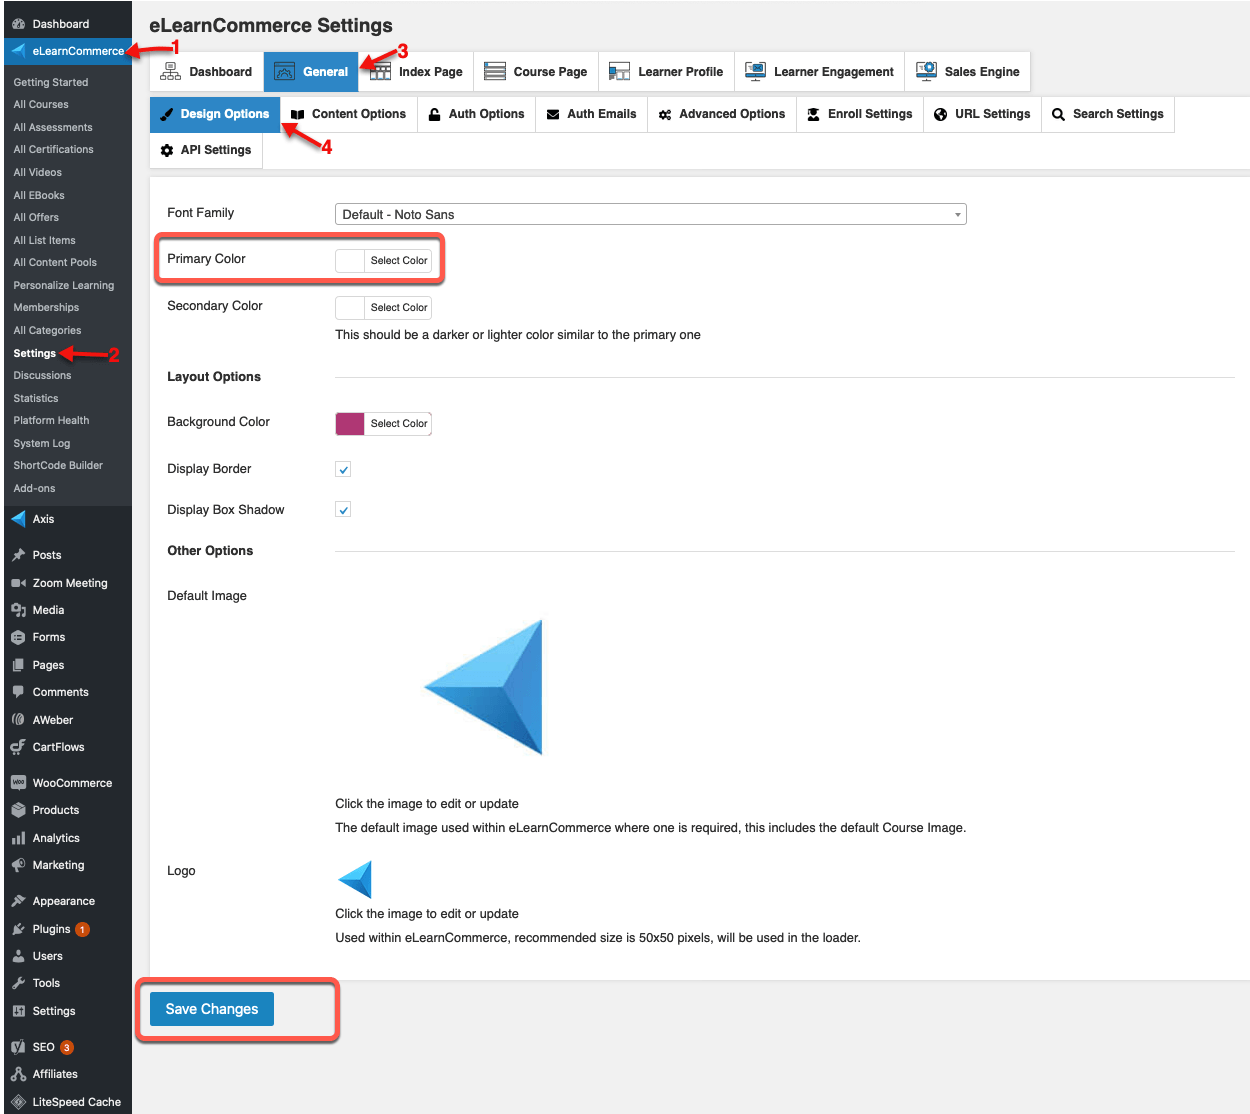Click the small Logo image to update

(x=355, y=880)
